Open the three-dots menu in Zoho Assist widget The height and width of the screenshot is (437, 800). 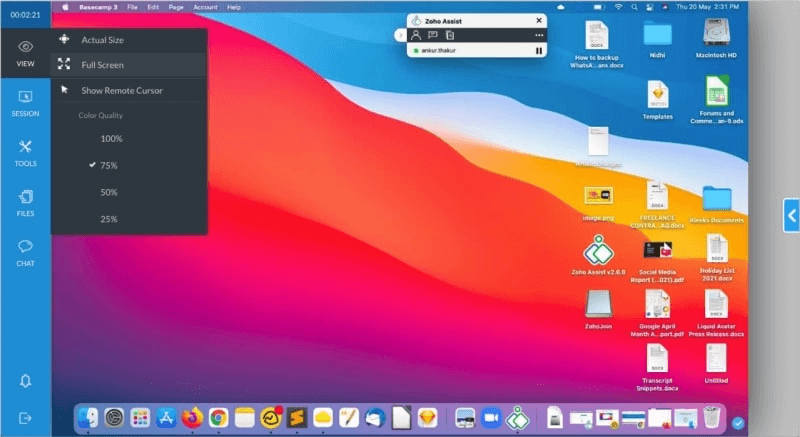point(539,35)
